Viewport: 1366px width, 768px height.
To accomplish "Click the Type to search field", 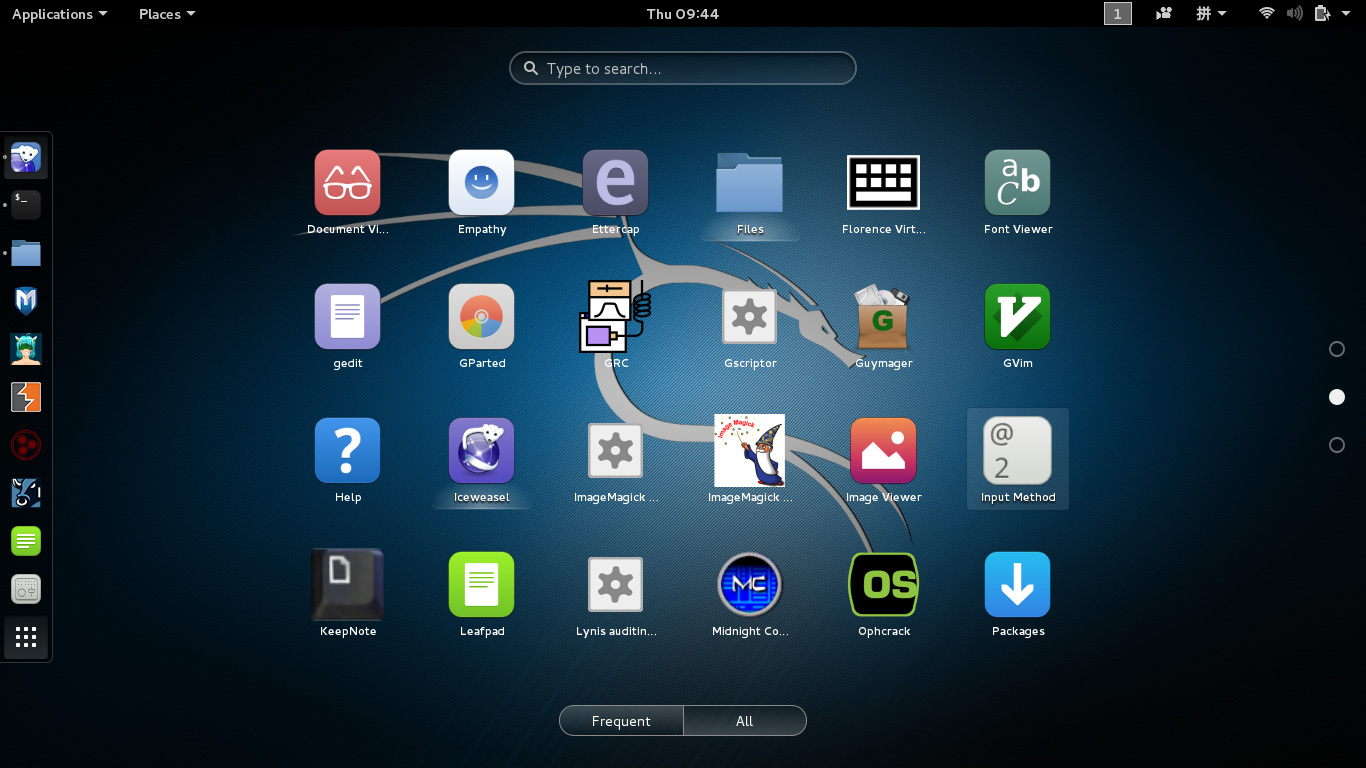I will click(x=683, y=68).
